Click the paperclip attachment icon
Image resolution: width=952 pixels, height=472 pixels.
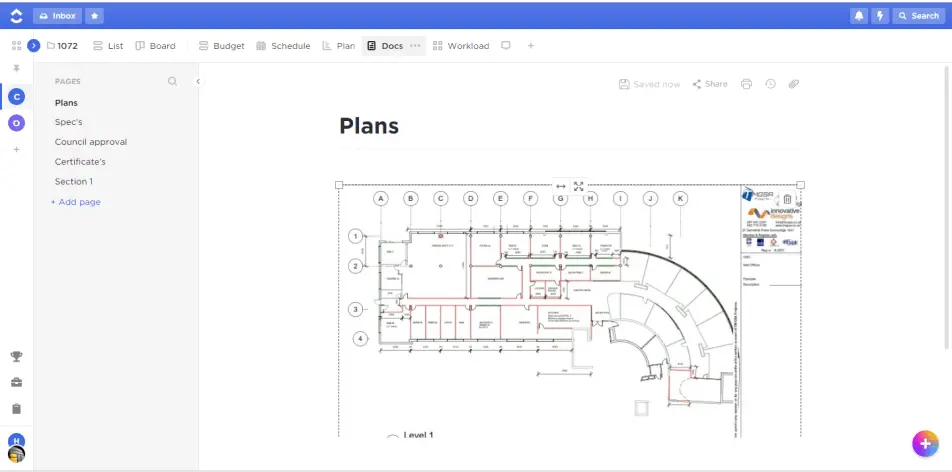pyautogui.click(x=794, y=84)
